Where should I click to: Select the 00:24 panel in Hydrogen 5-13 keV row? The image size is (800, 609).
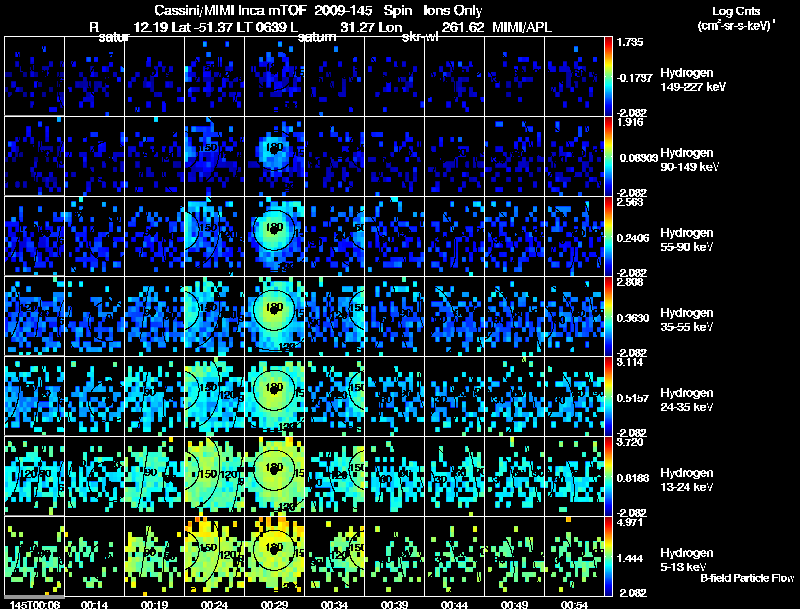tap(214, 556)
